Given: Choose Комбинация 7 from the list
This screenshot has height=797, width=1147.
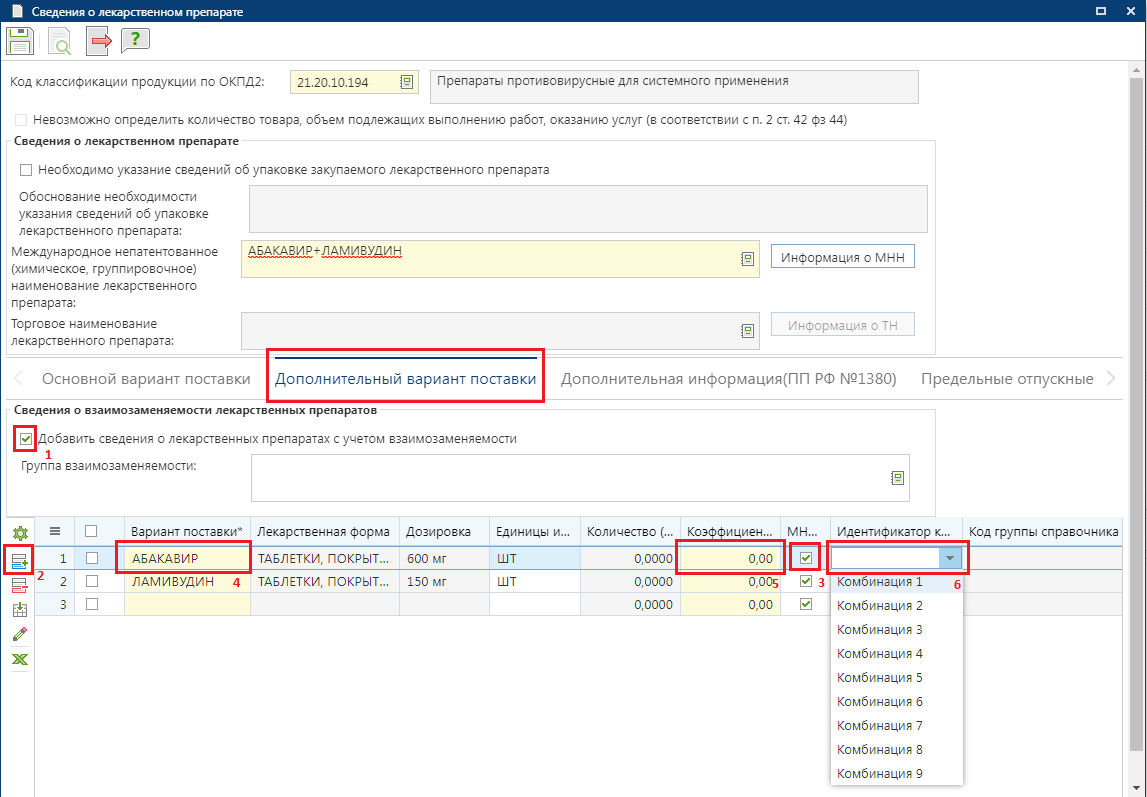Looking at the screenshot, I should coord(897,726).
